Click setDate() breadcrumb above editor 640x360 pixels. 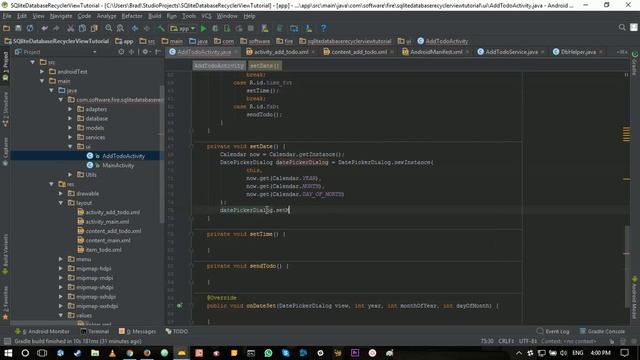(x=264, y=66)
